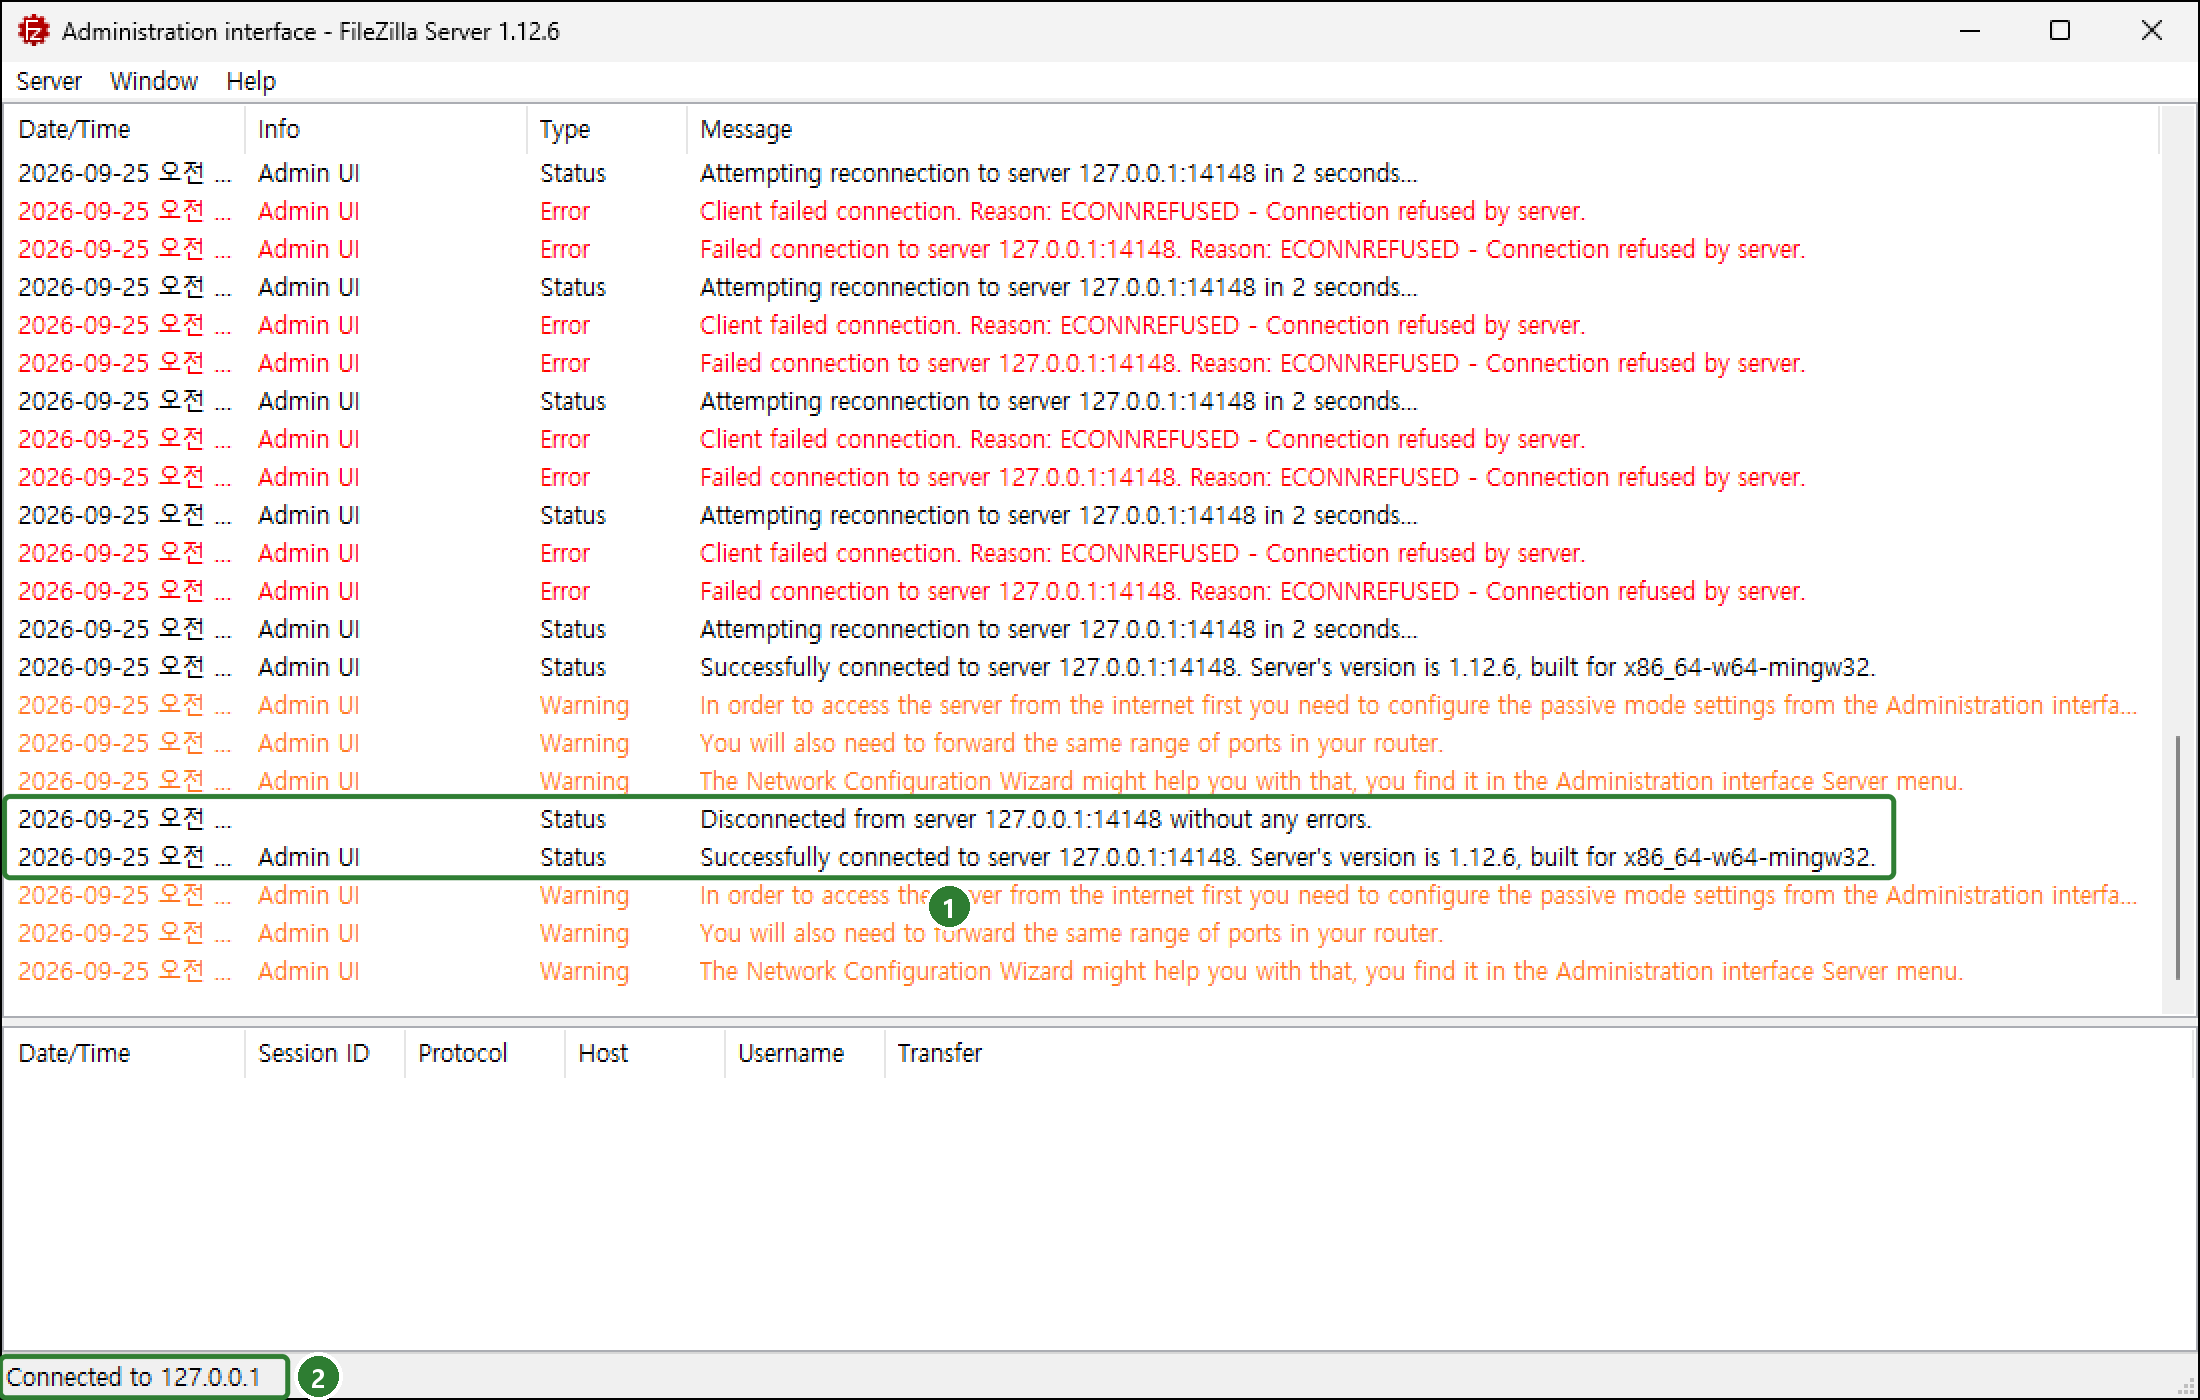The image size is (2200, 1400).
Task: Click the Username column header
Action: 805,1053
